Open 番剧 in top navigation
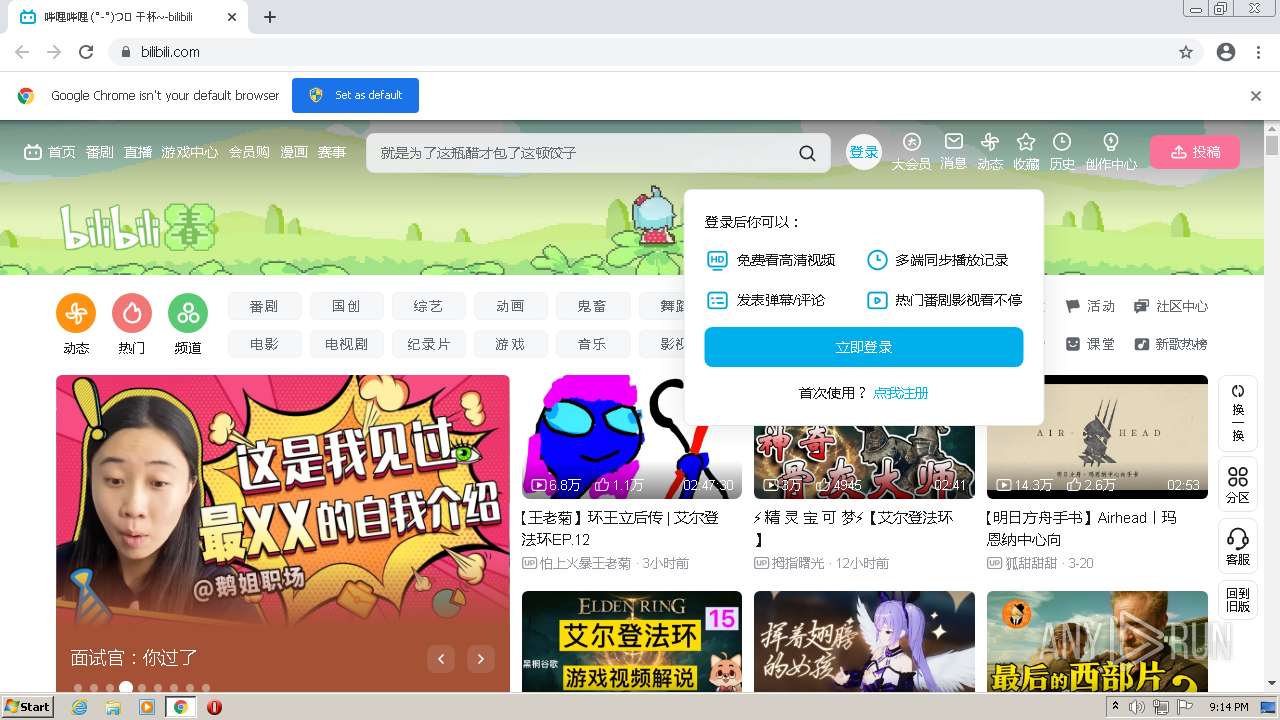The height and width of the screenshot is (720, 1280). coord(100,152)
